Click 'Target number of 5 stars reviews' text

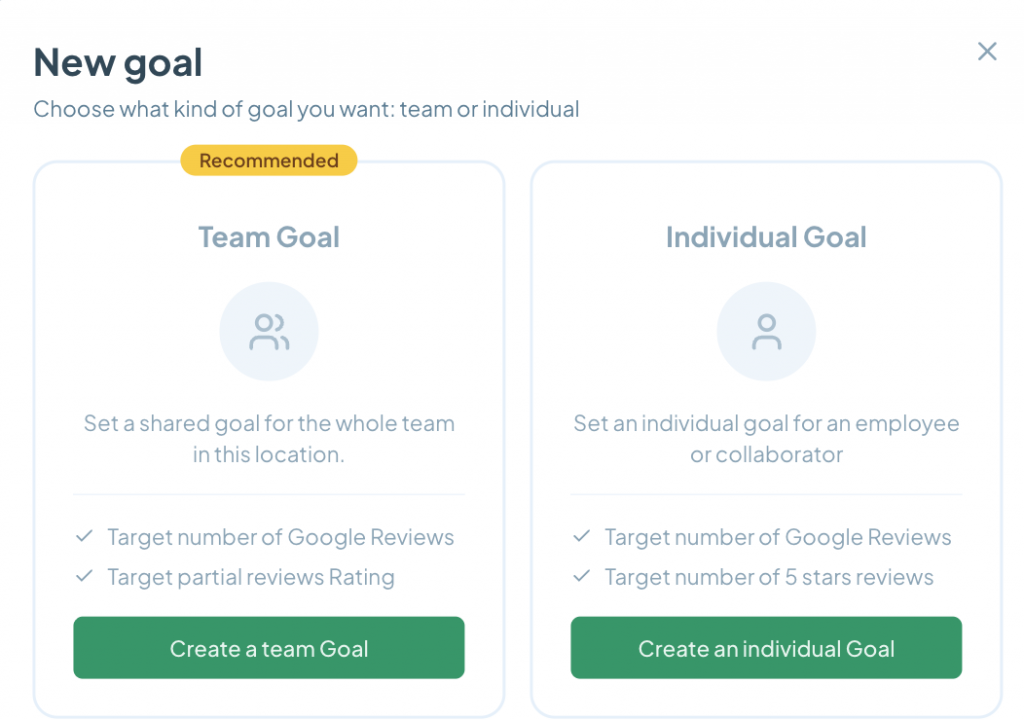769,577
